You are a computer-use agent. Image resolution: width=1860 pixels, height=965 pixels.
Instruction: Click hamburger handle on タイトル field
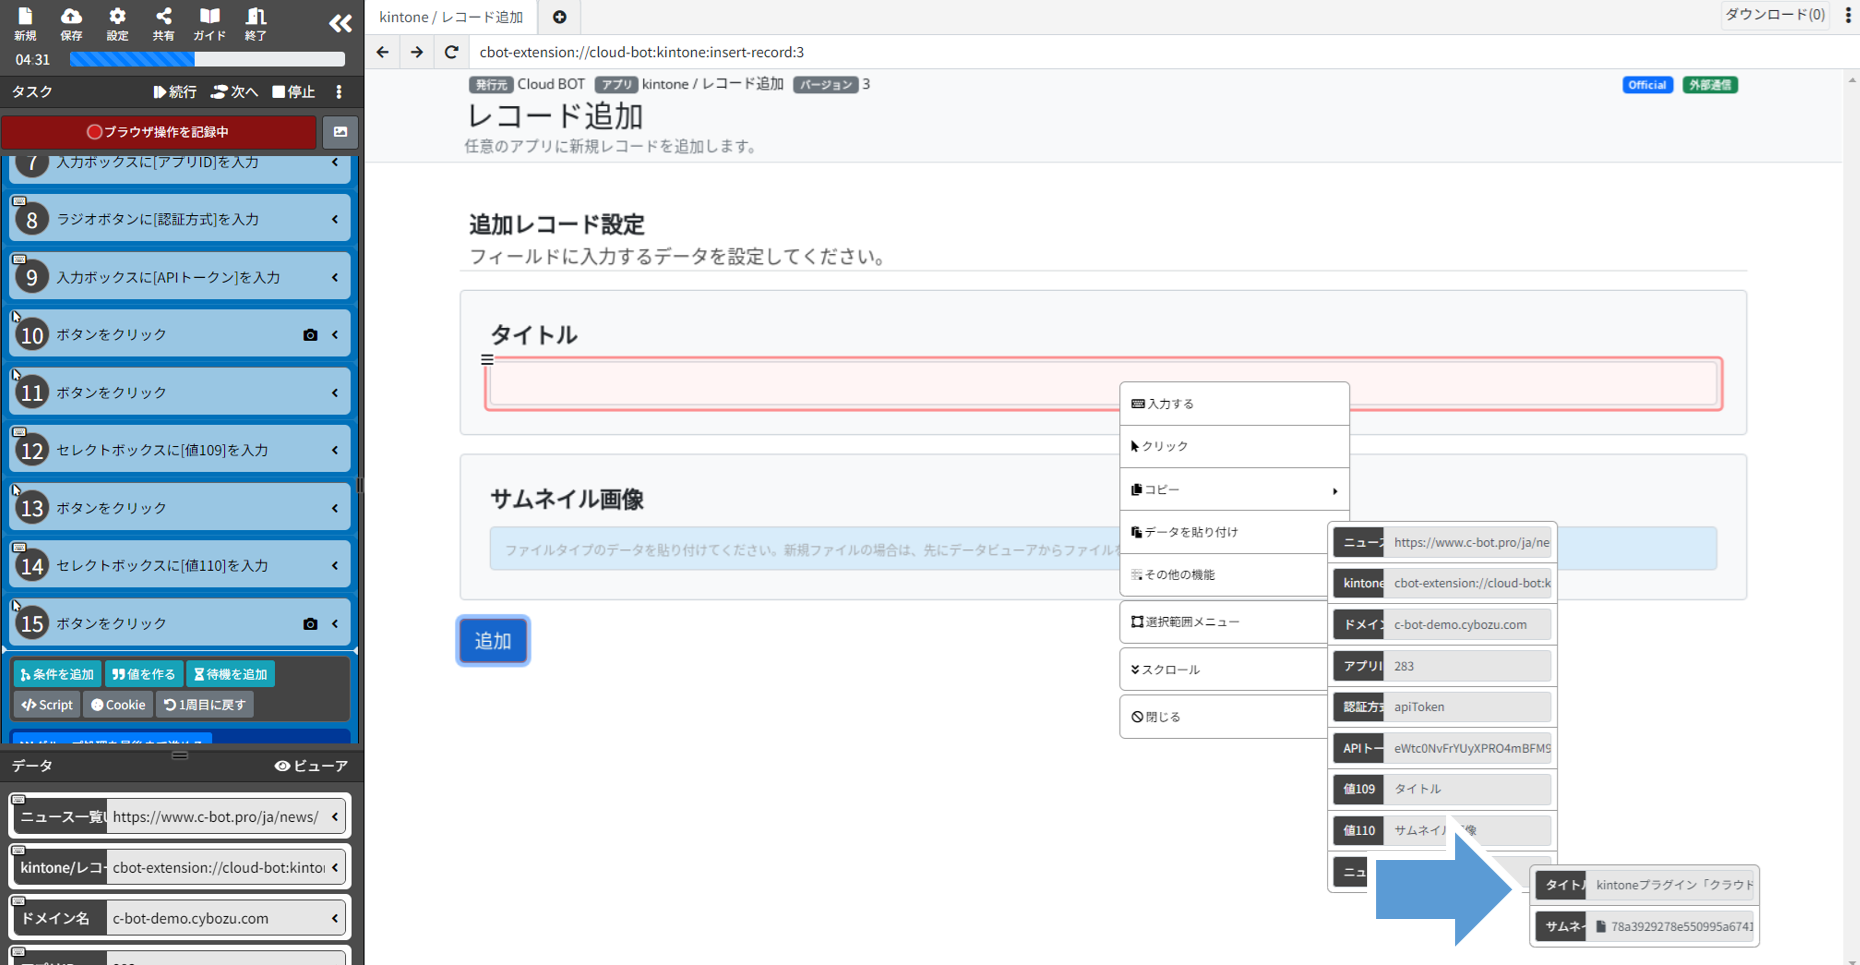pyautogui.click(x=487, y=360)
